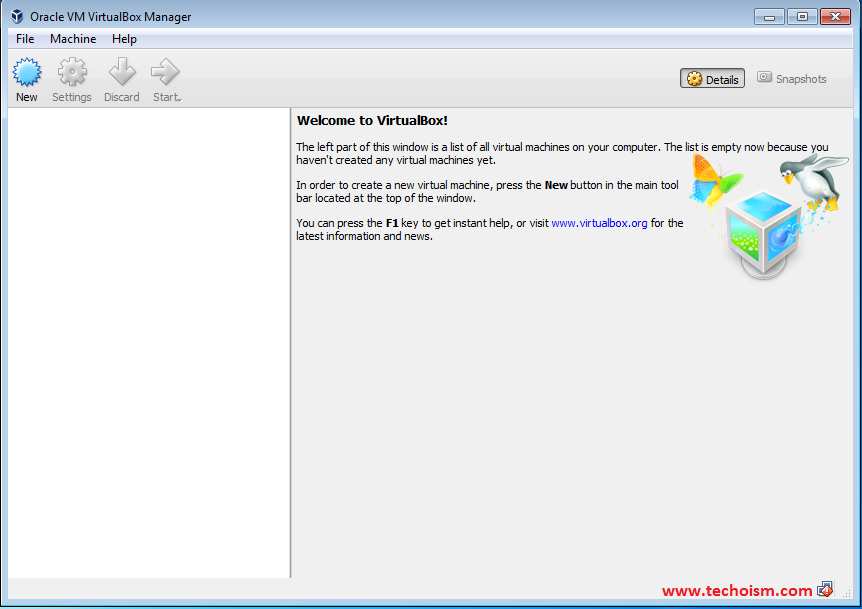Minimize the VirtualBox Manager window
Screen dimensions: 862x609
tap(769, 17)
